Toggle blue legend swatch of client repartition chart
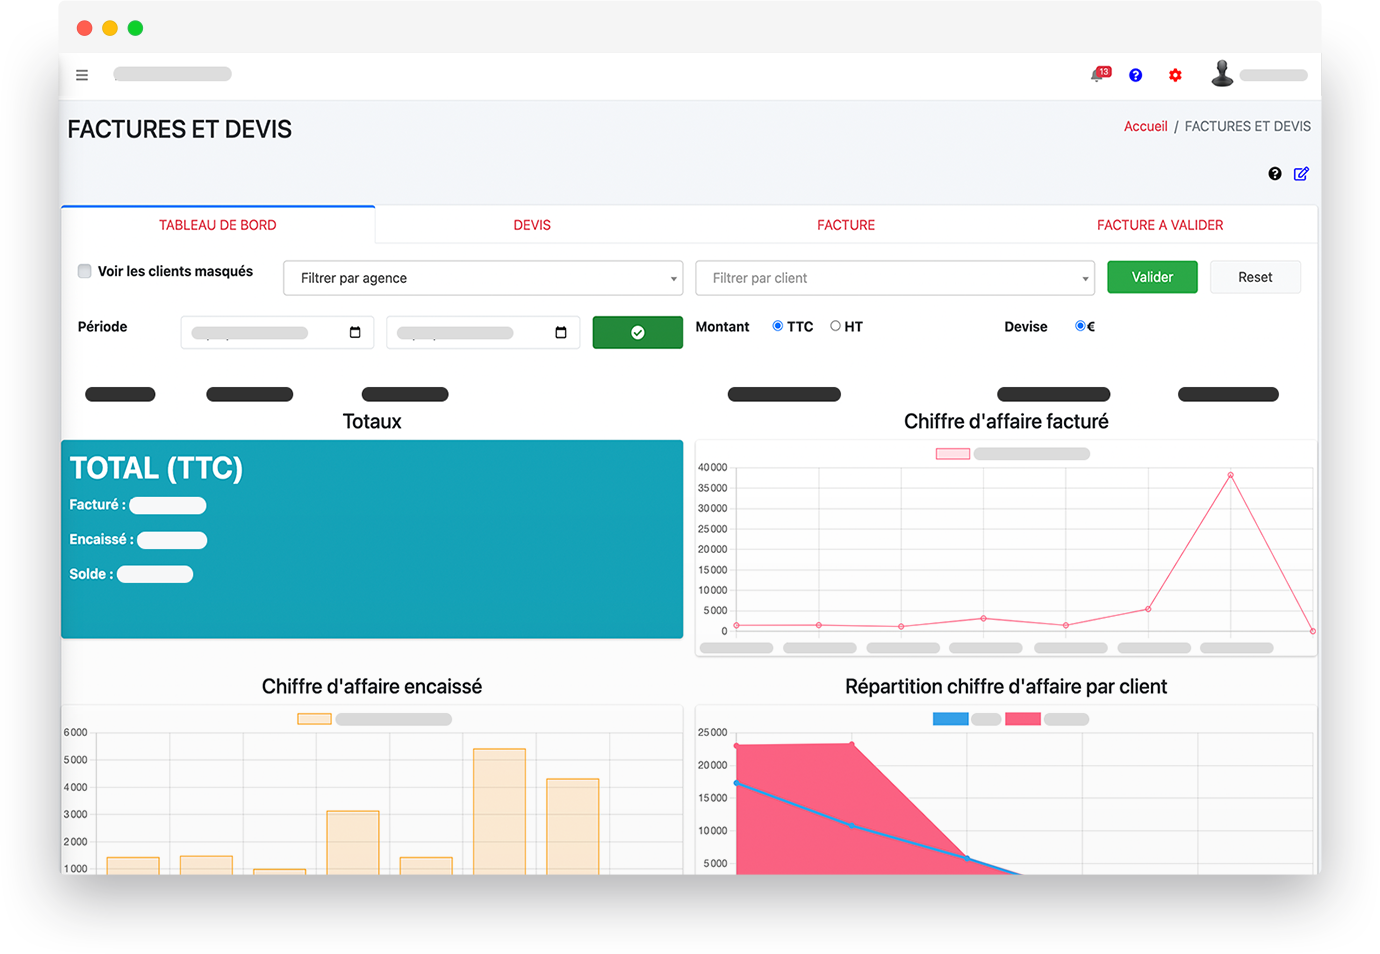The height and width of the screenshot is (954, 1380). tap(950, 719)
